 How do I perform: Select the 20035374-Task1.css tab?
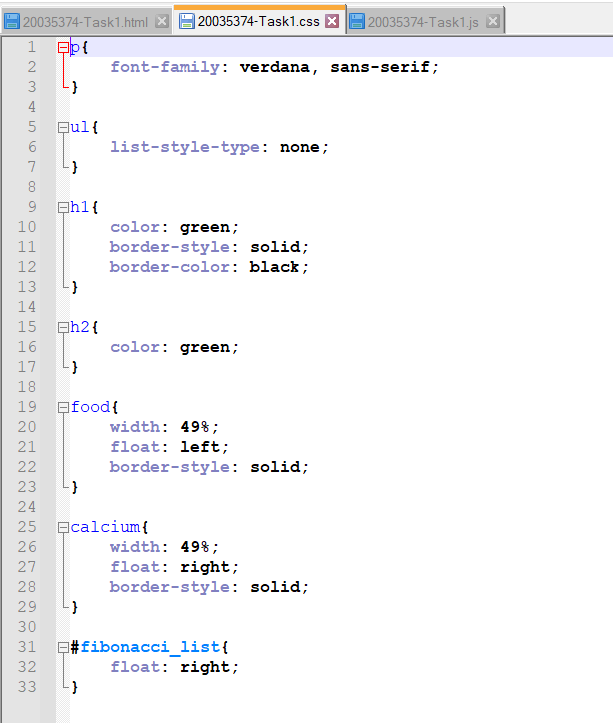(259, 21)
